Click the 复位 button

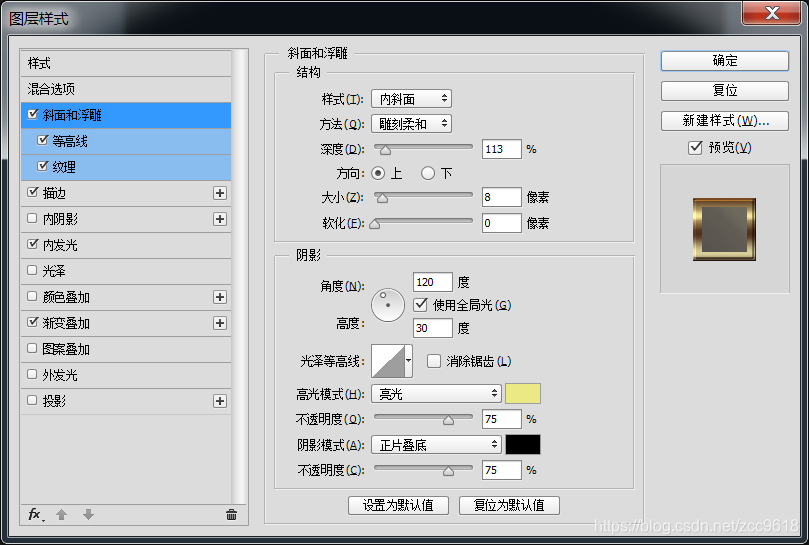(x=724, y=91)
